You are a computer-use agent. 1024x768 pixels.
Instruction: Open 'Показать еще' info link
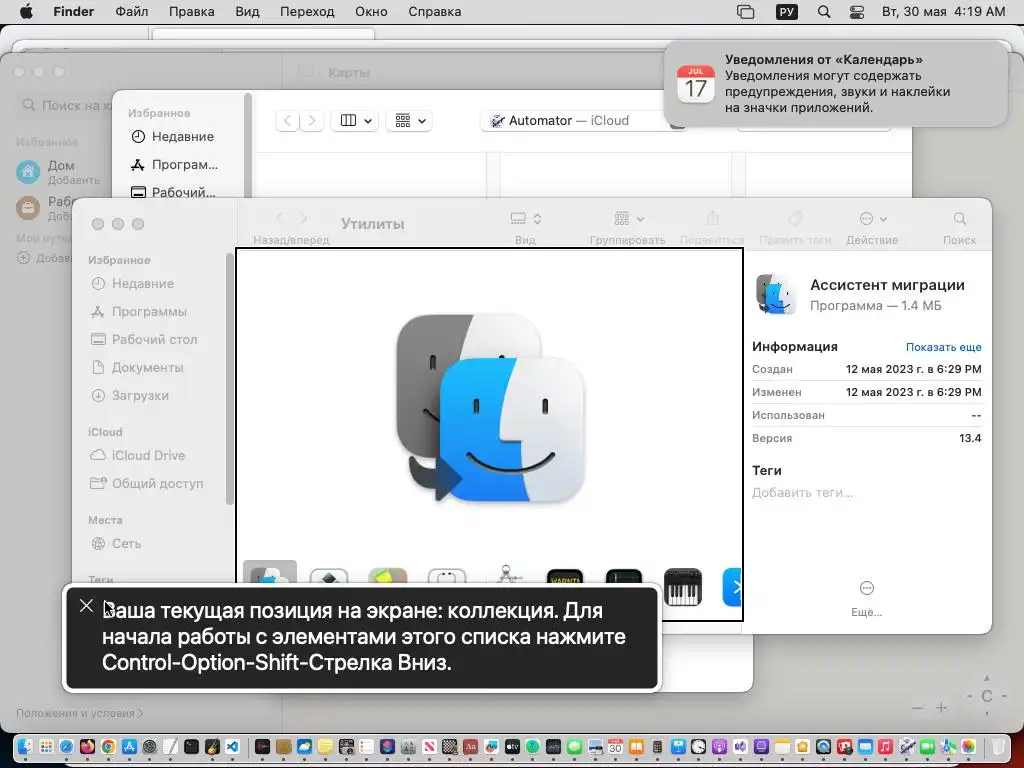click(943, 347)
